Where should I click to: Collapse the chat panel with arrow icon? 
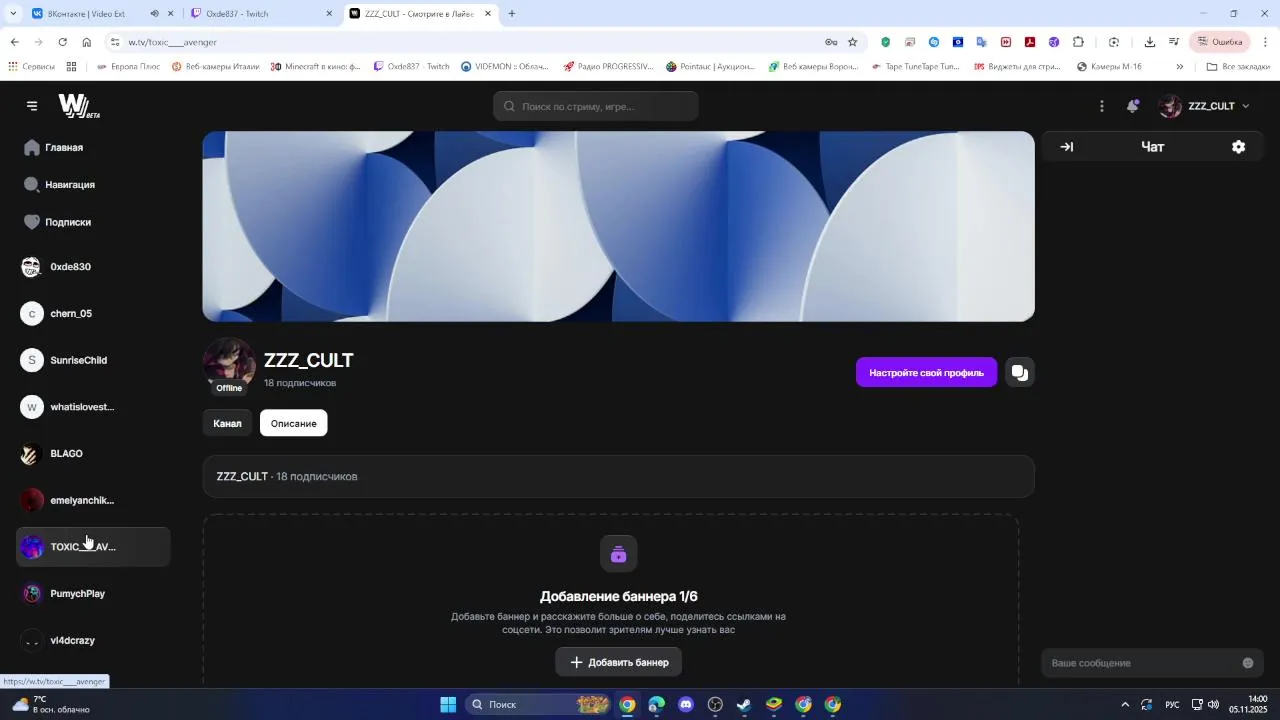(x=1067, y=147)
